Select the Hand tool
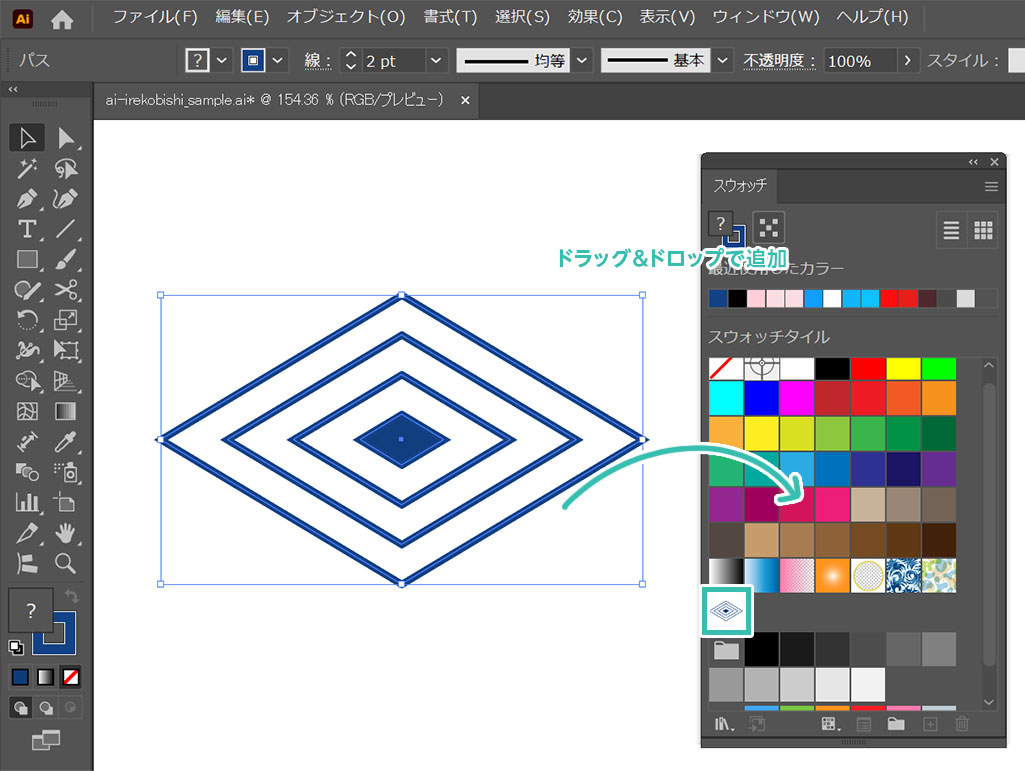Viewport: 1025px width, 771px height. [66, 532]
